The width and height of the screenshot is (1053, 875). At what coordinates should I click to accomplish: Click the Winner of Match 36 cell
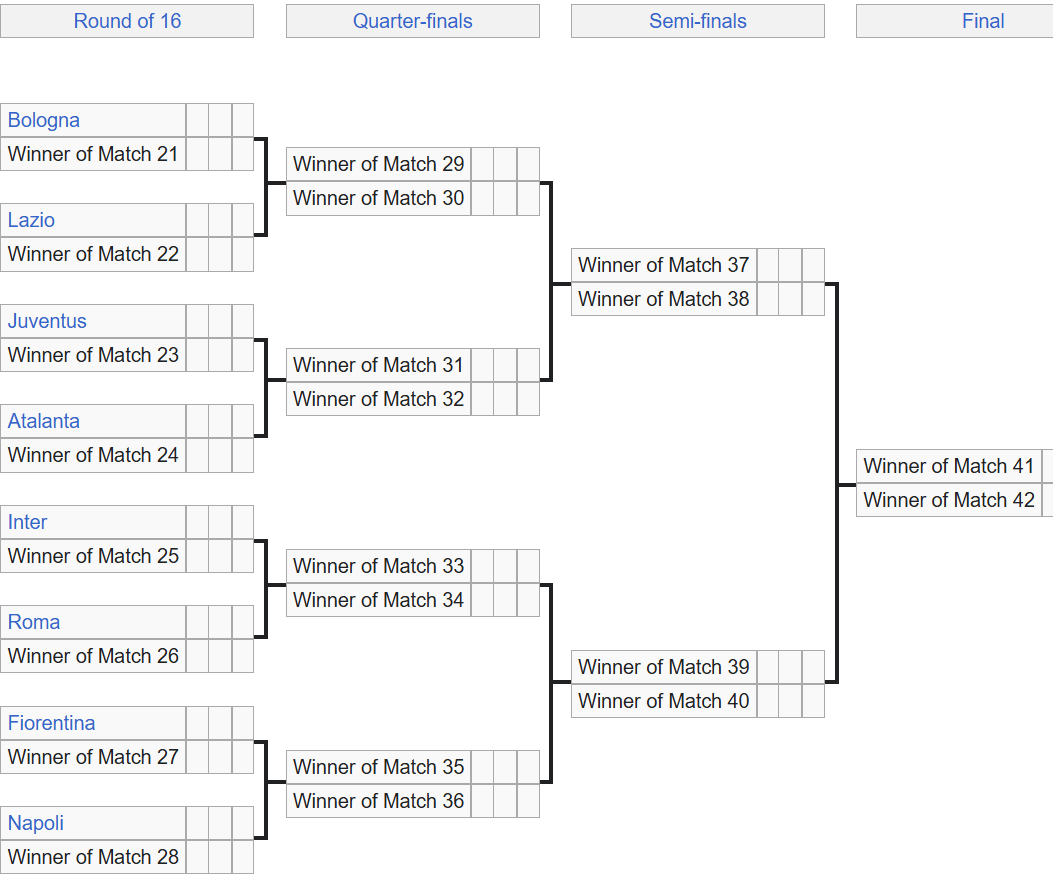378,801
